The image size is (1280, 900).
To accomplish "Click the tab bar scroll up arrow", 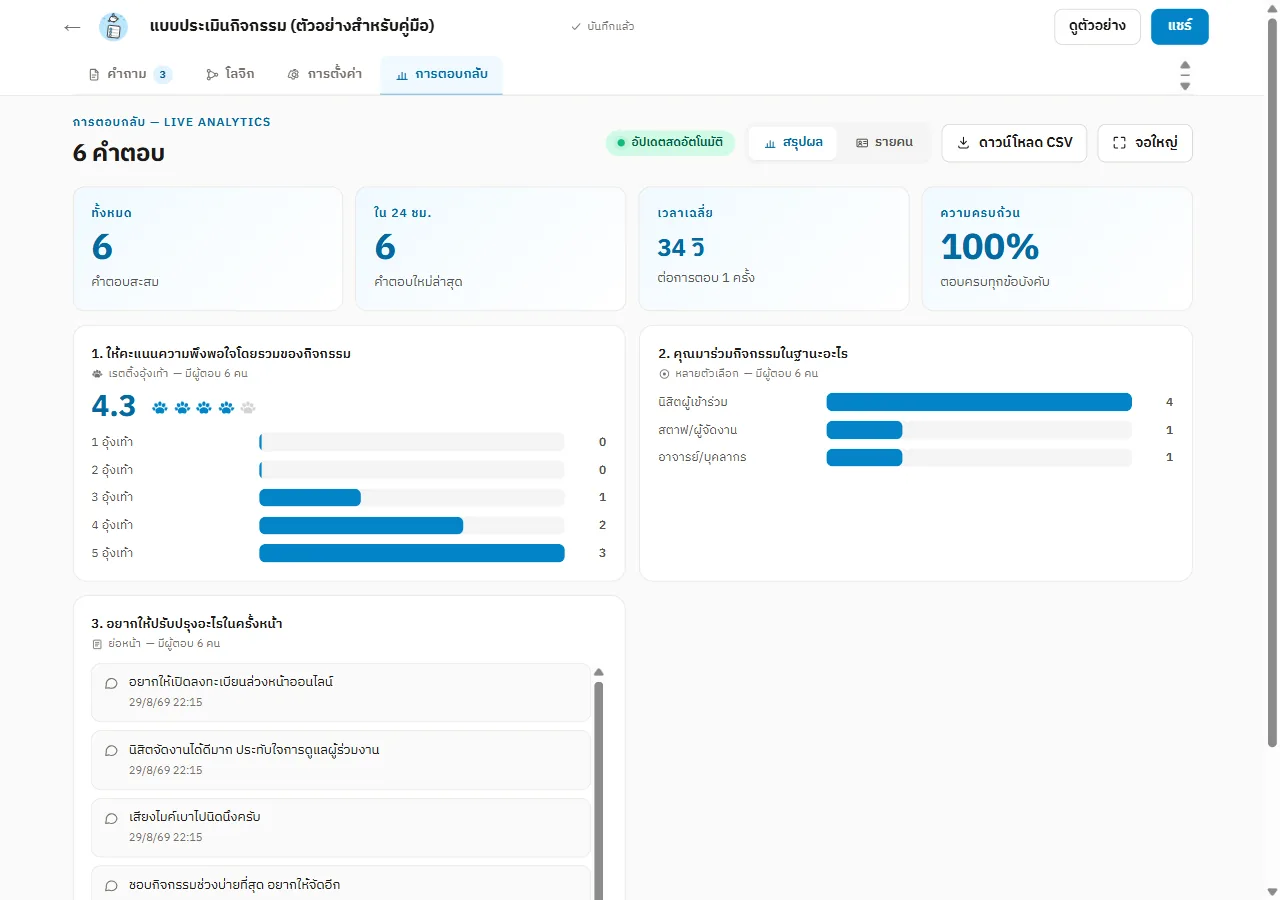I will click(1185, 64).
